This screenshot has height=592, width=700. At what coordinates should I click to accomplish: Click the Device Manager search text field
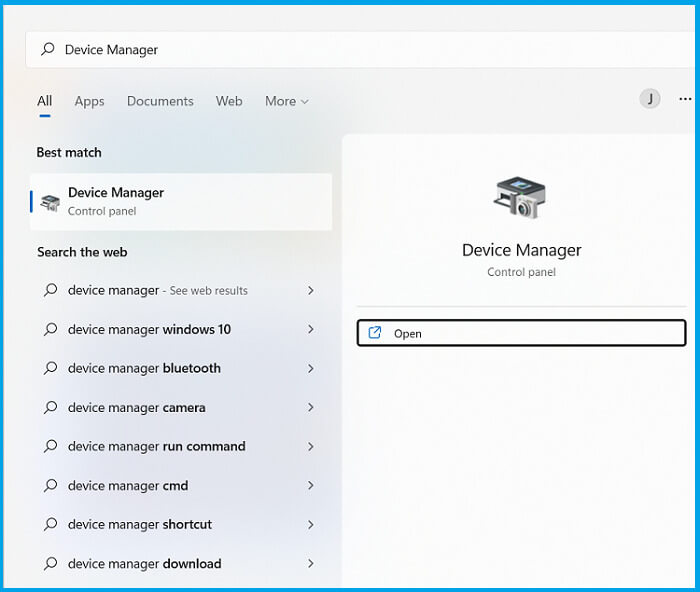click(x=360, y=50)
